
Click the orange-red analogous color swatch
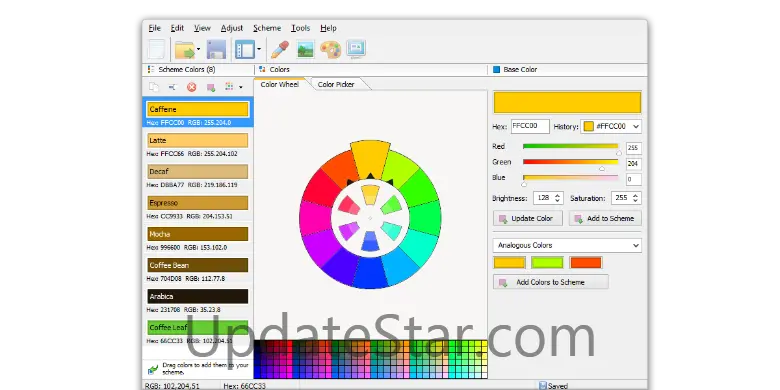coord(585,262)
